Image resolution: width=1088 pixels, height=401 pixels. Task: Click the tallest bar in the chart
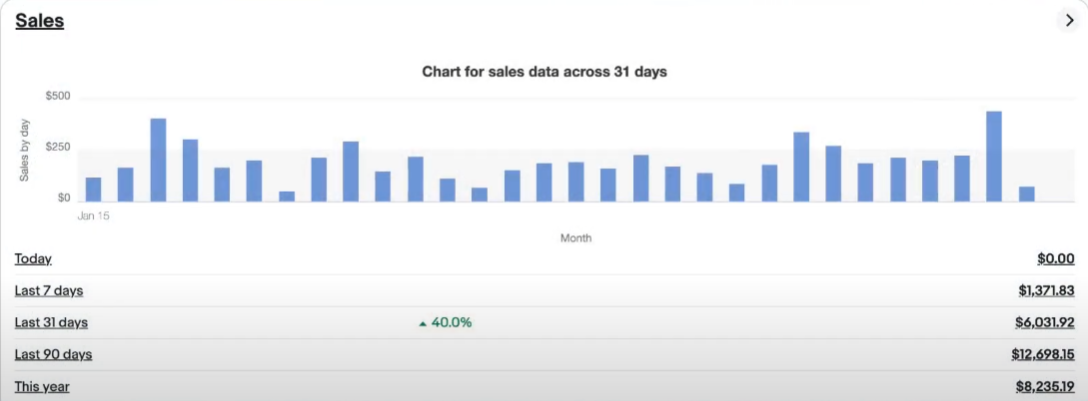point(994,156)
